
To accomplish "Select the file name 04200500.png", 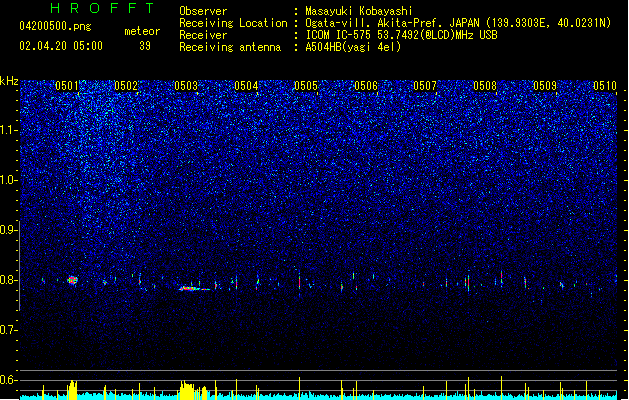I will click(x=55, y=26).
